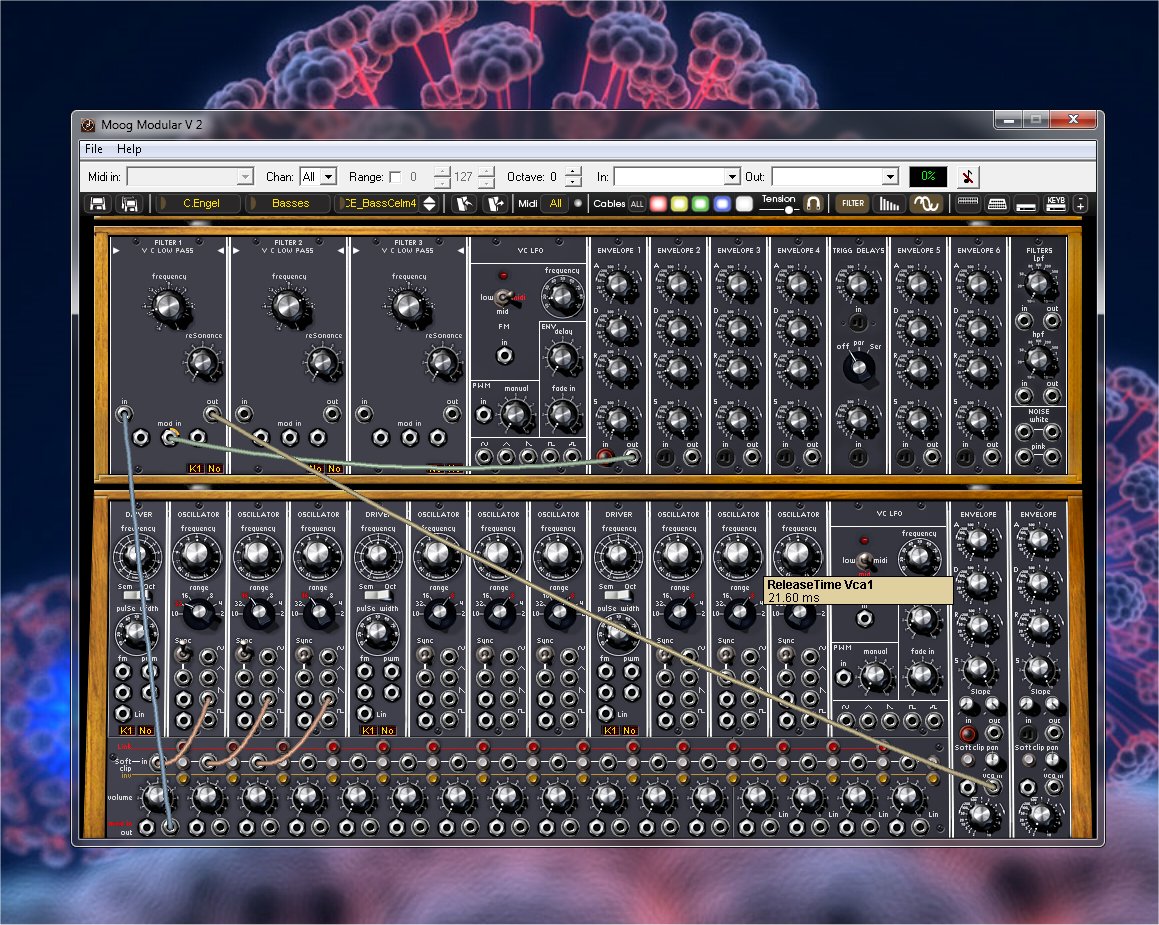Click the plus/minus expand view icon
The image size is (1159, 925).
(x=1080, y=203)
